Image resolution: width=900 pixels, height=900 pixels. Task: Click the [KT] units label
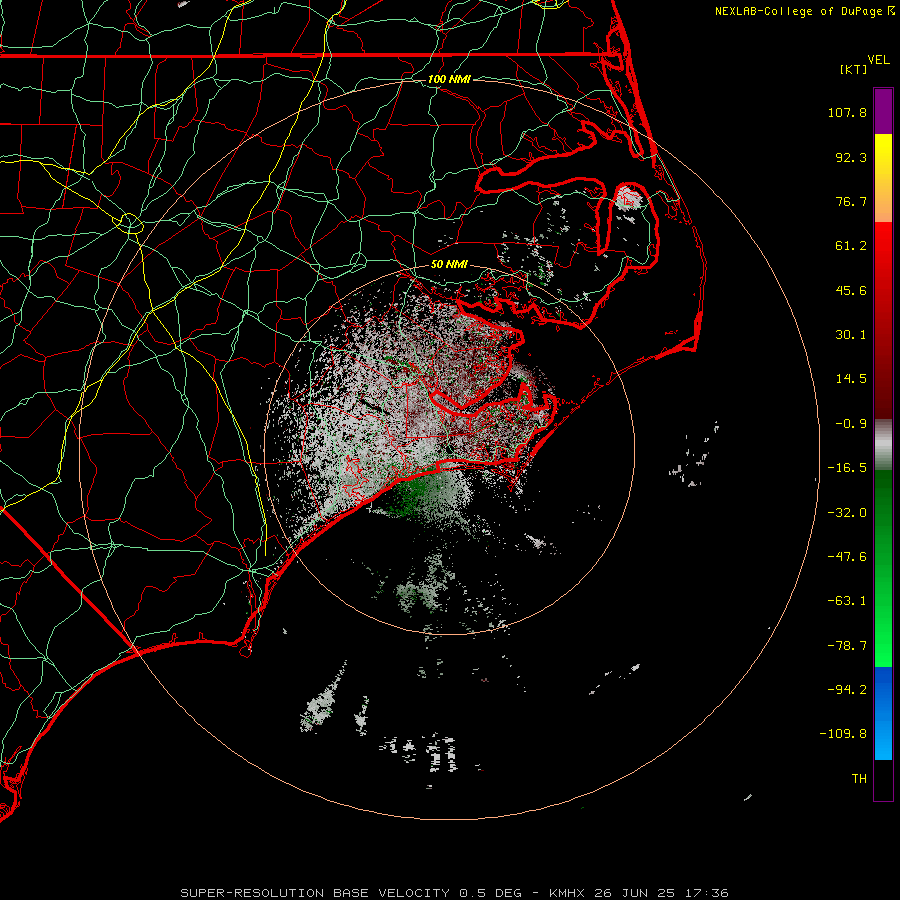pyautogui.click(x=854, y=69)
